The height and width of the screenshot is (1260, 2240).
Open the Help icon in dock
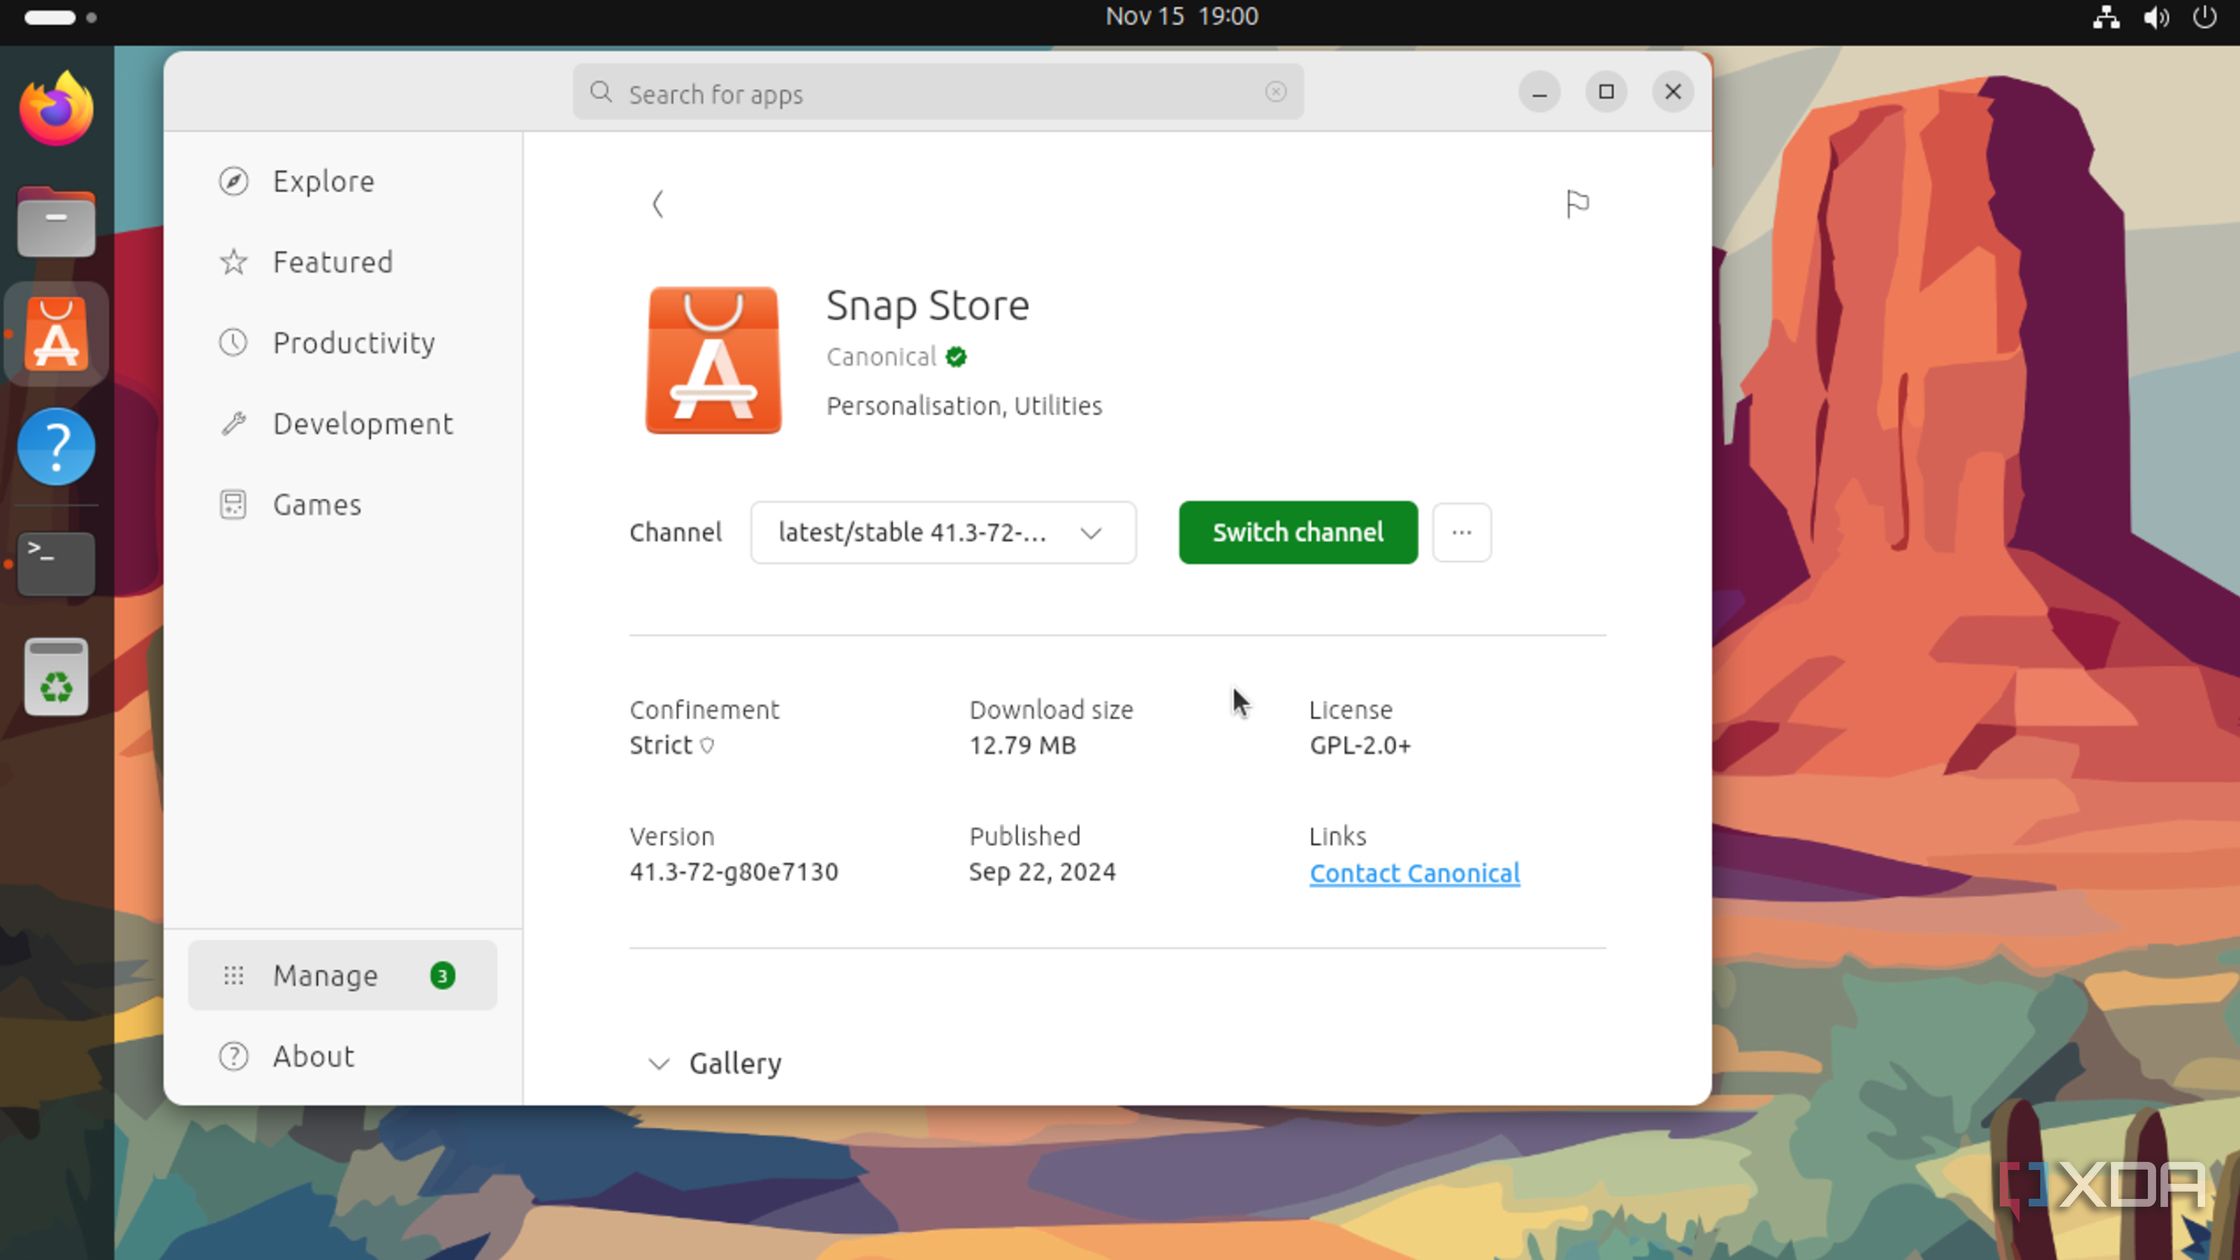[x=56, y=447]
